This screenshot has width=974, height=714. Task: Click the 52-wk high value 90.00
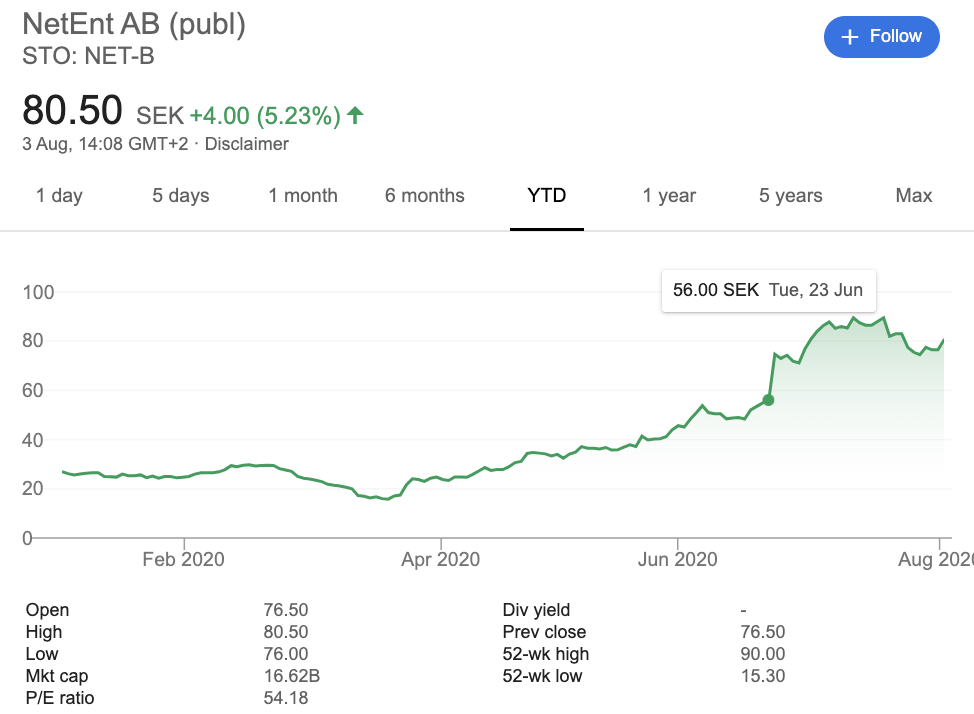coord(763,654)
